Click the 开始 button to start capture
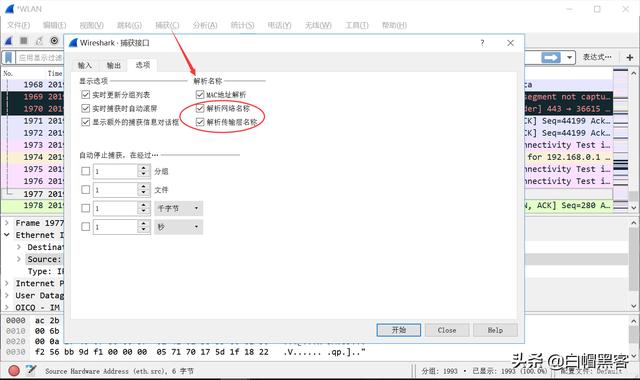This screenshot has height=380, width=640. click(398, 330)
